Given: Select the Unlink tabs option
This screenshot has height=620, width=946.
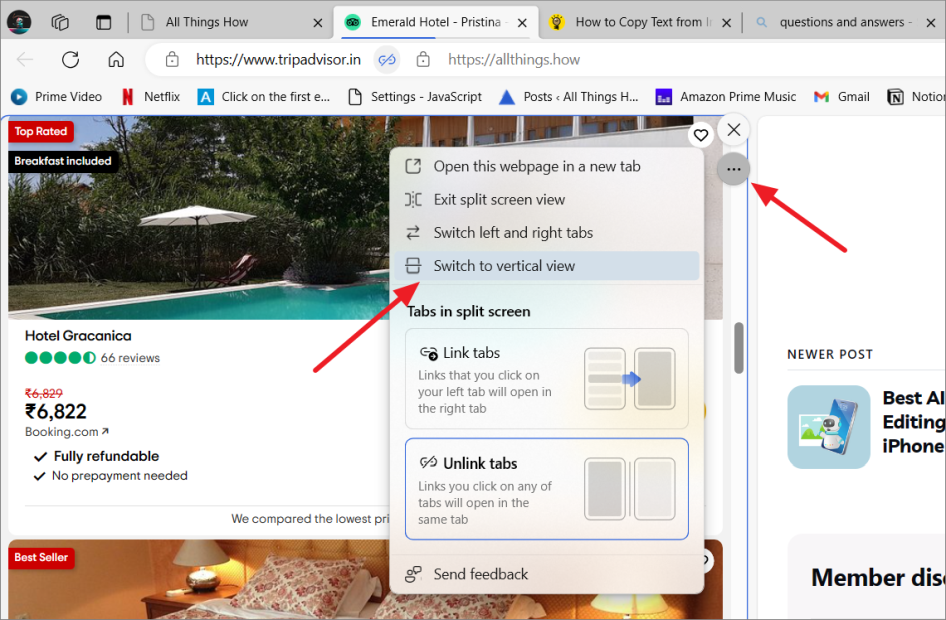Looking at the screenshot, I should [546, 488].
